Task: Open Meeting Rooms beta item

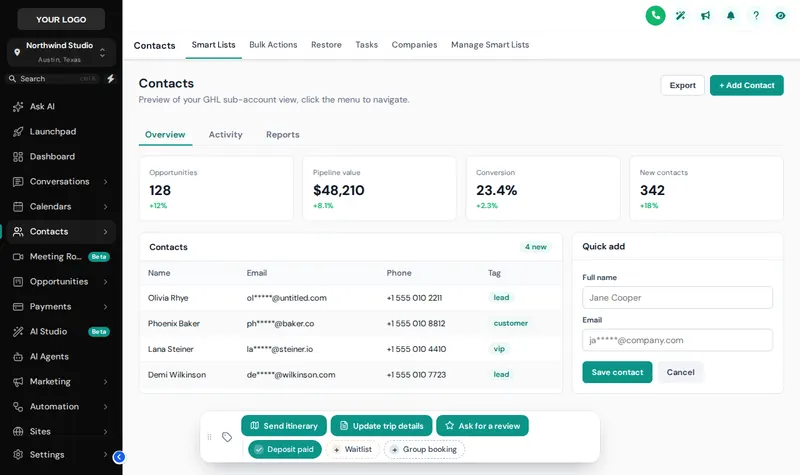Action: (x=61, y=256)
